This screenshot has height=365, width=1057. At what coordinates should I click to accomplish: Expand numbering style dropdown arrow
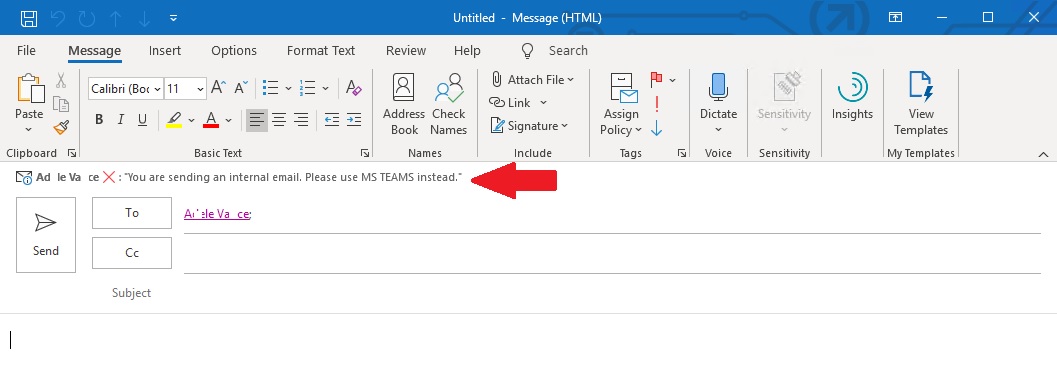(x=326, y=88)
